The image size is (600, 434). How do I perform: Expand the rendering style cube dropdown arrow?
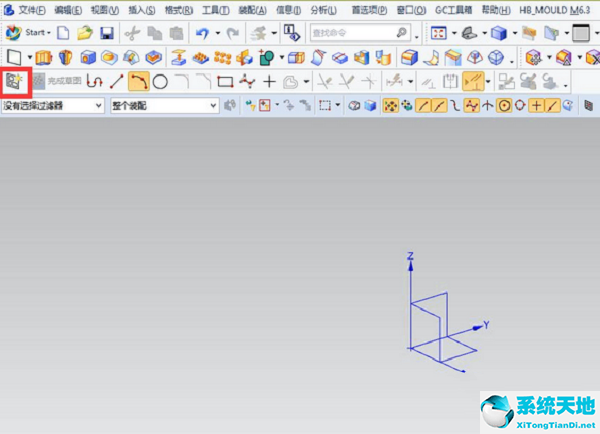click(x=515, y=33)
